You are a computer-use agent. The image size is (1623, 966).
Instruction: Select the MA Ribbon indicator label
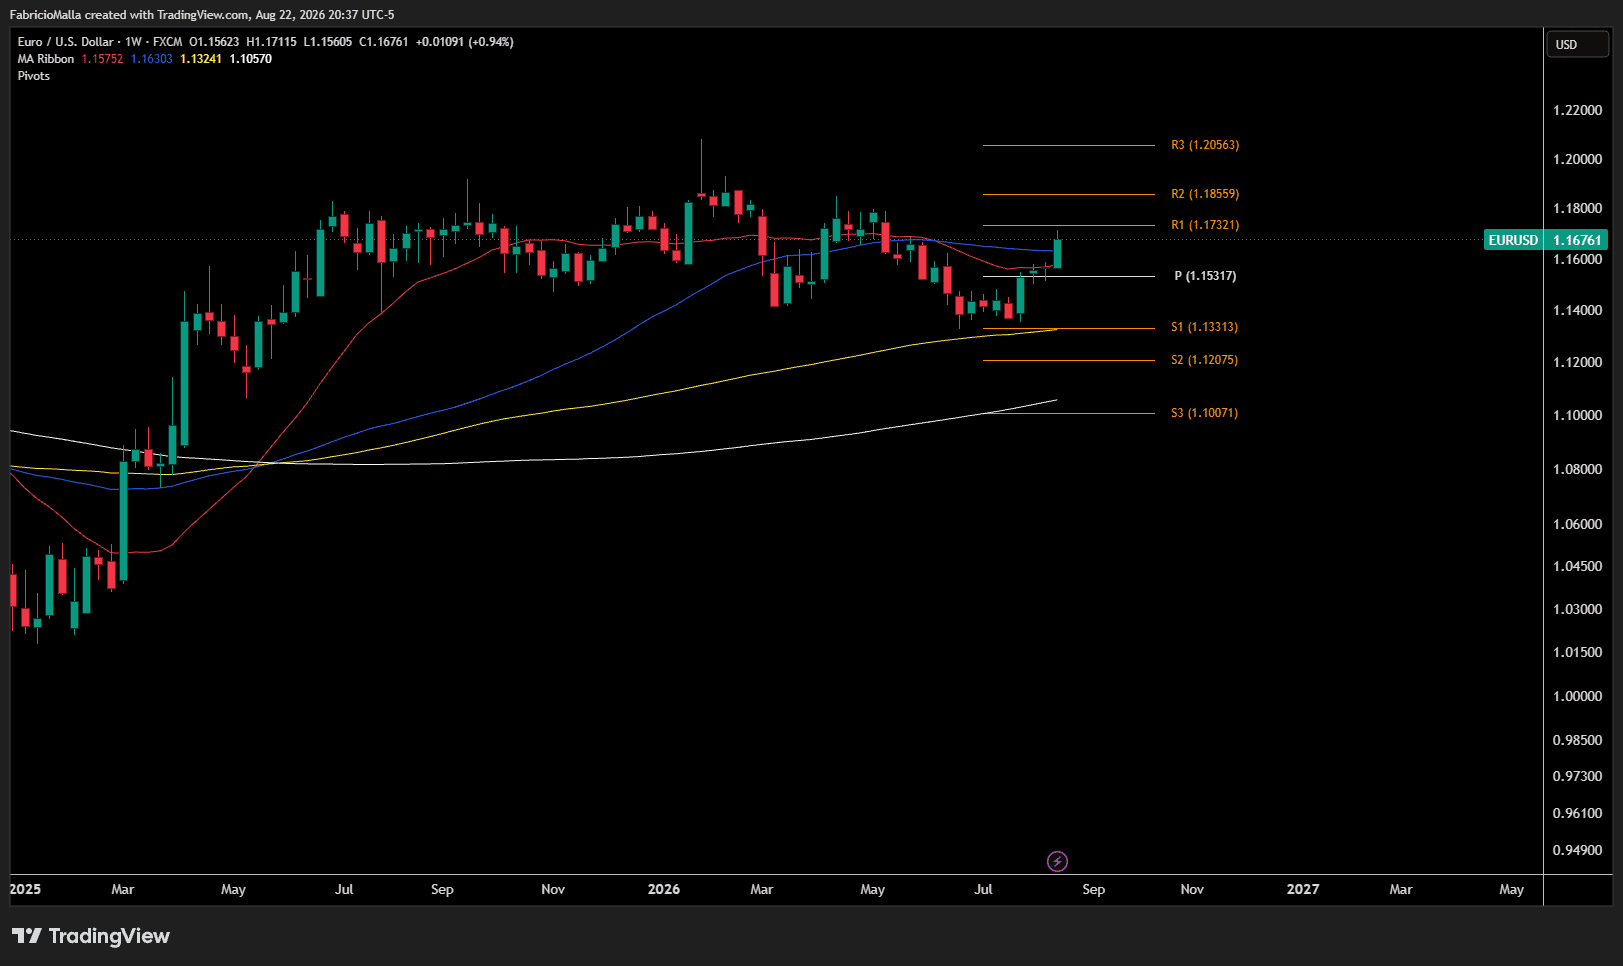[46, 59]
